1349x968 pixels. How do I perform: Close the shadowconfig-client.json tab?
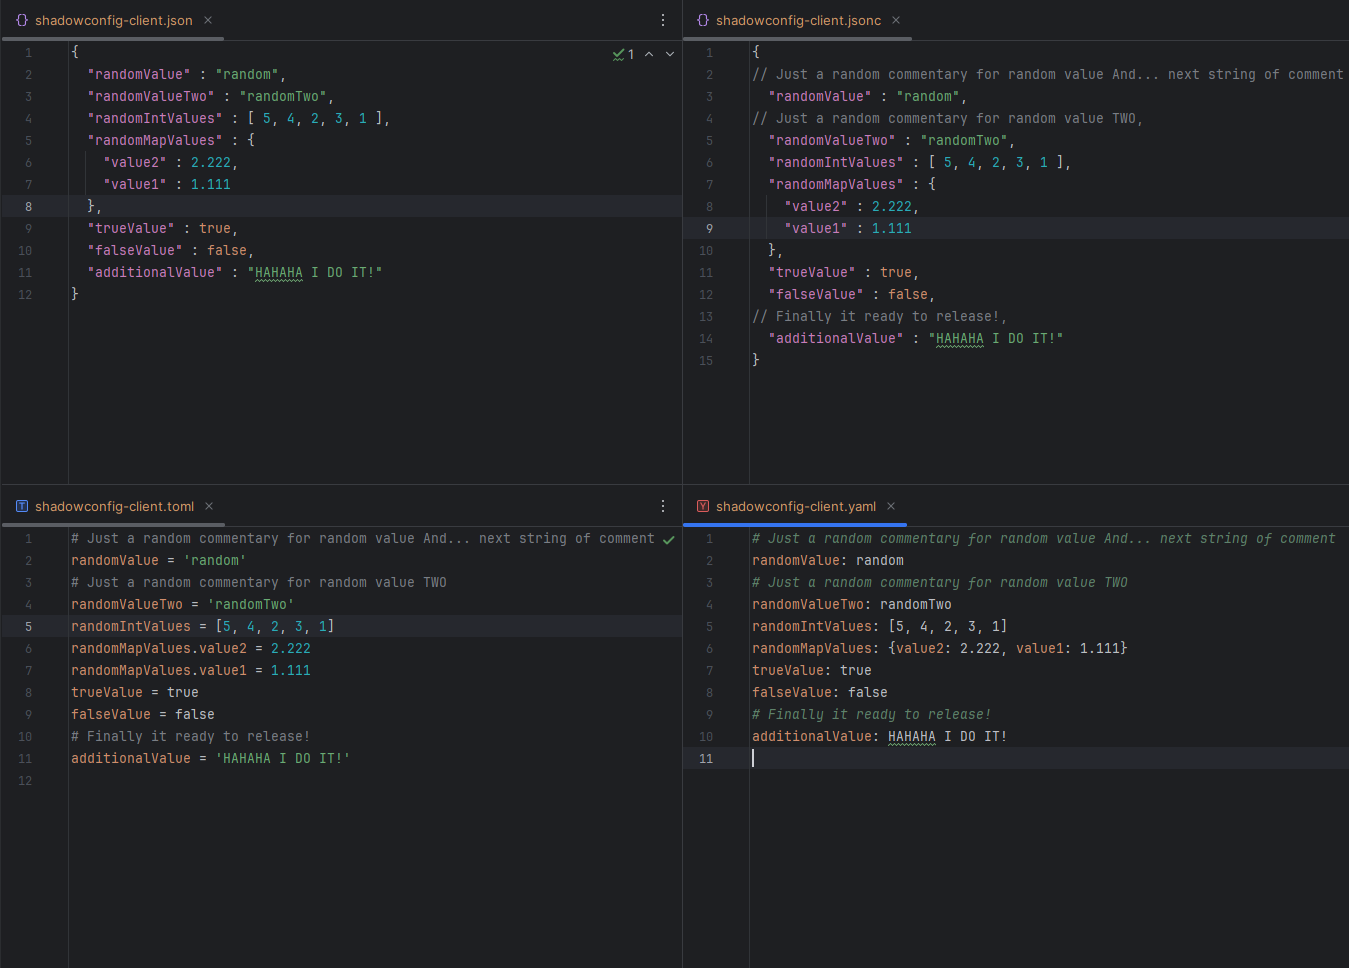coord(208,20)
